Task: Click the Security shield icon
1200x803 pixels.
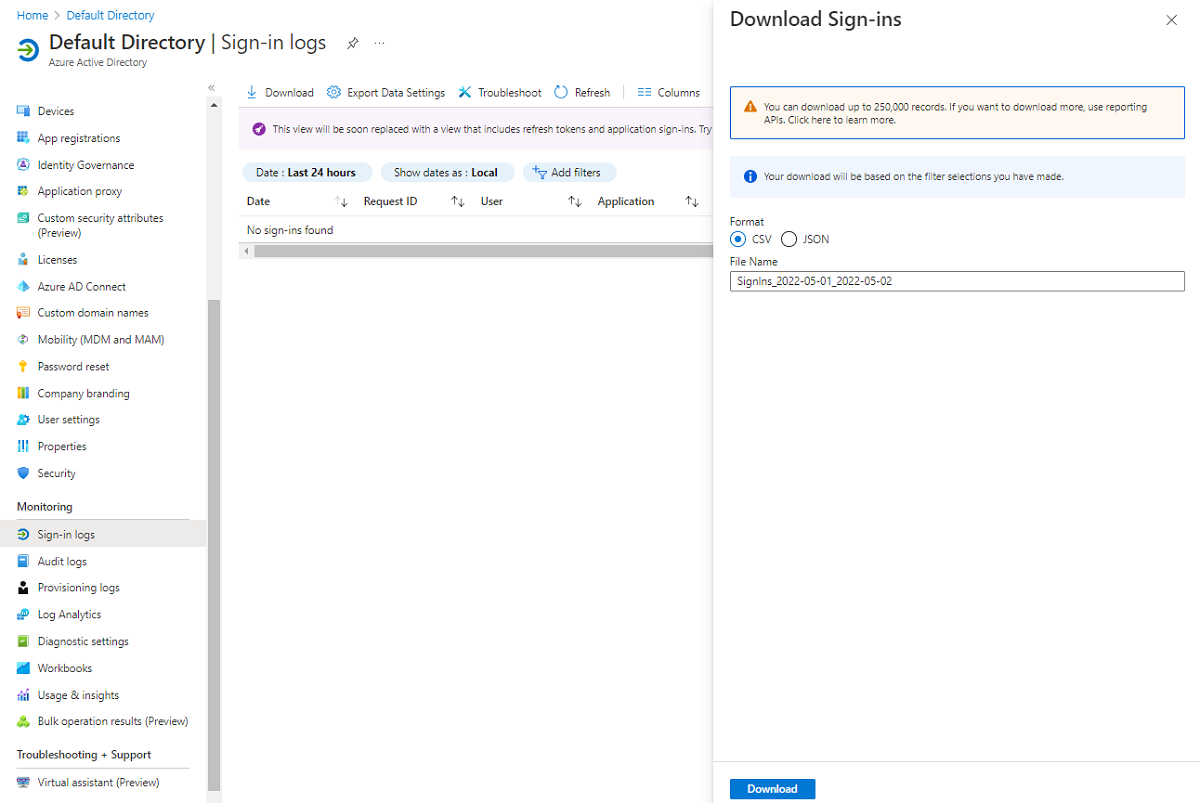Action: pos(23,473)
